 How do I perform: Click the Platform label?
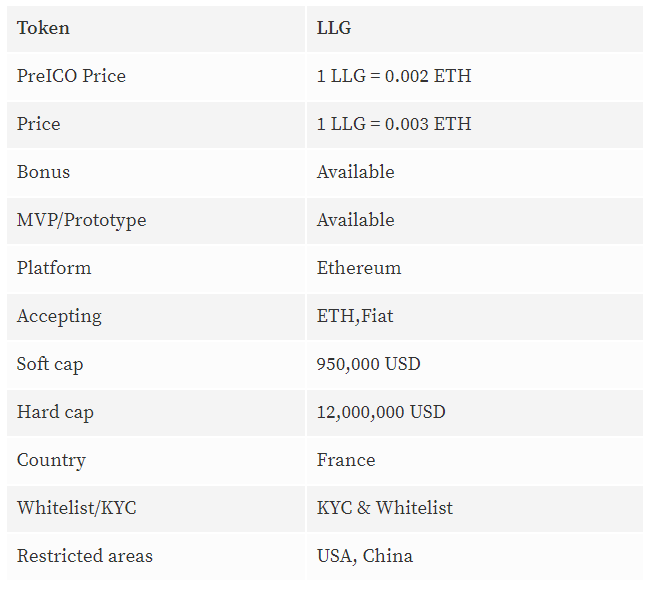(54, 268)
